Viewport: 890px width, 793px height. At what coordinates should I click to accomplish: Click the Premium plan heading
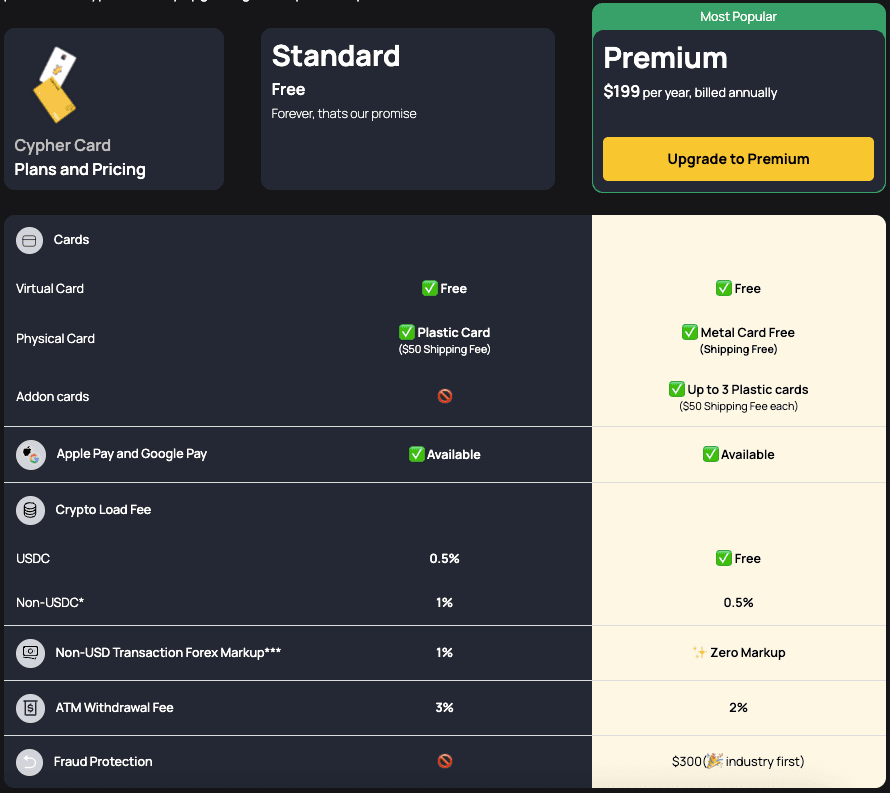(665, 58)
